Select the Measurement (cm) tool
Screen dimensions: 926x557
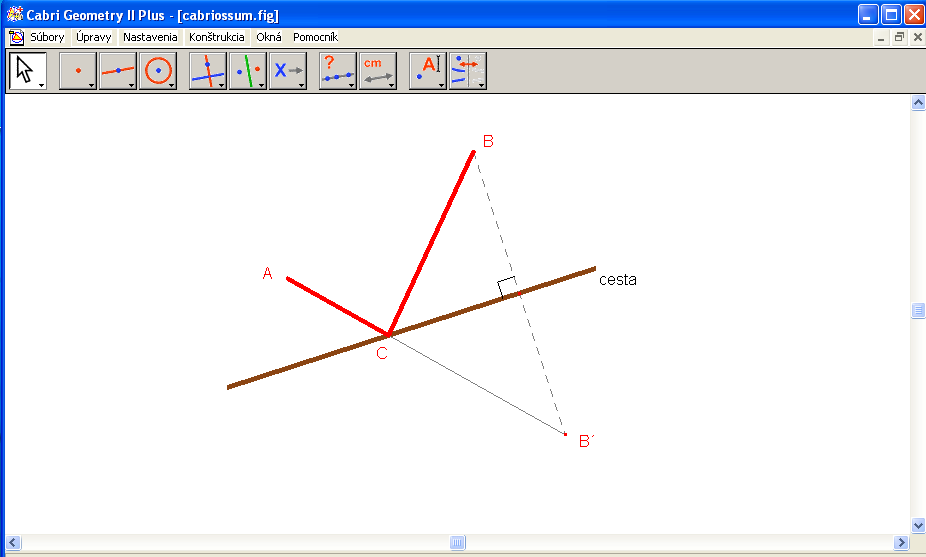(x=377, y=70)
